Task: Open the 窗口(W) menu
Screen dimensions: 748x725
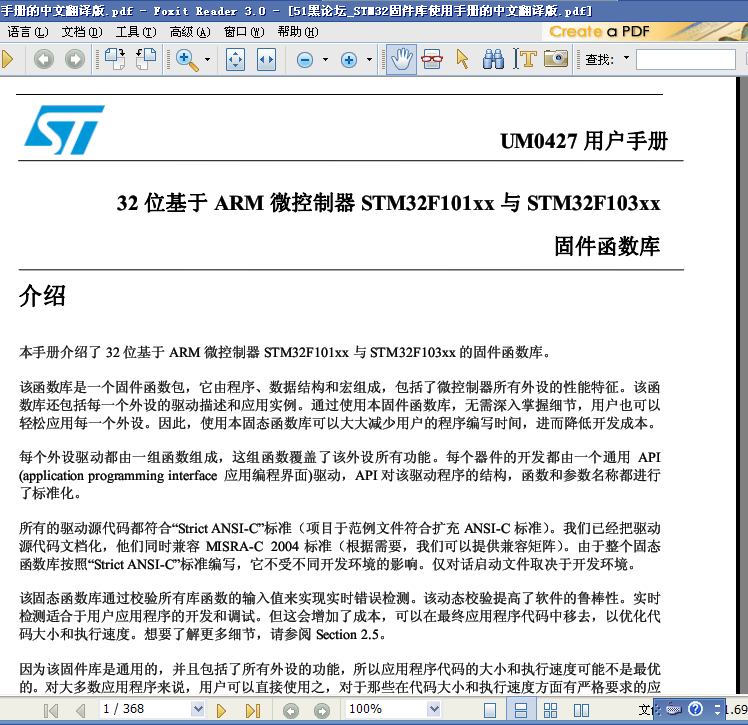Action: pyautogui.click(x=244, y=32)
